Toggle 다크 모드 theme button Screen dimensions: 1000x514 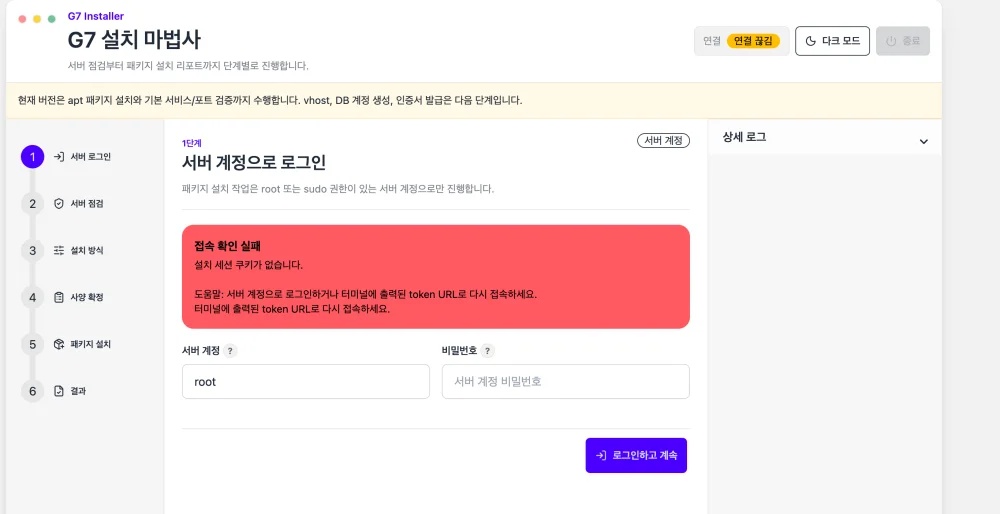pos(832,41)
